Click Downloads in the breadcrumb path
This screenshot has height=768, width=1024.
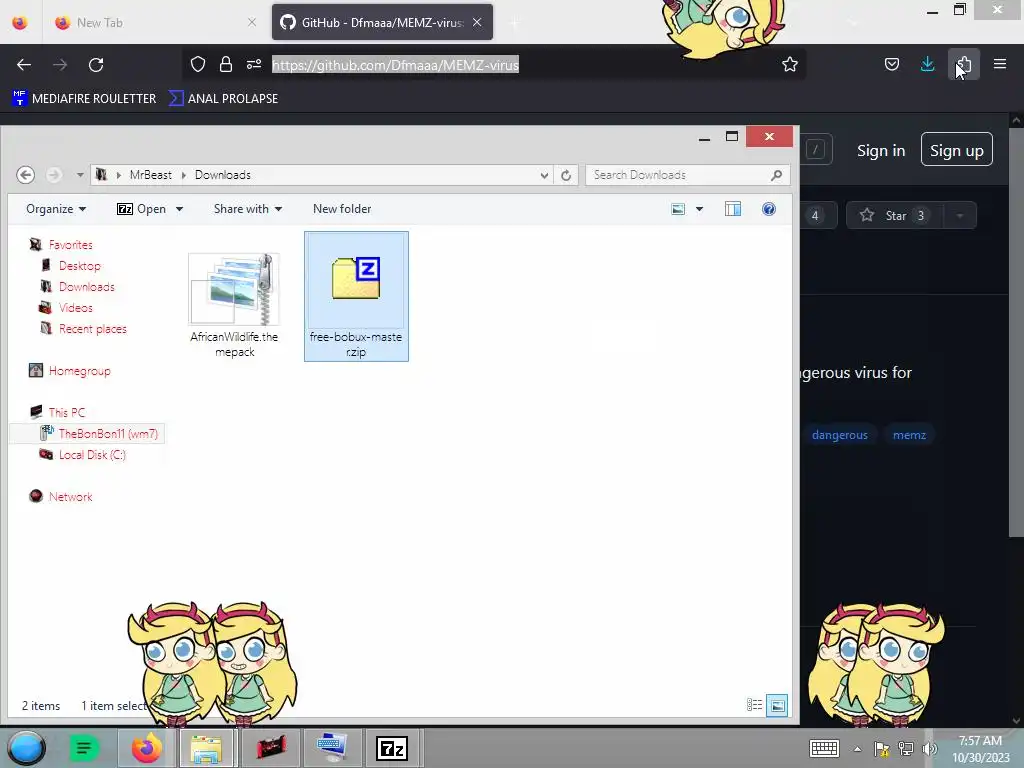click(x=223, y=175)
